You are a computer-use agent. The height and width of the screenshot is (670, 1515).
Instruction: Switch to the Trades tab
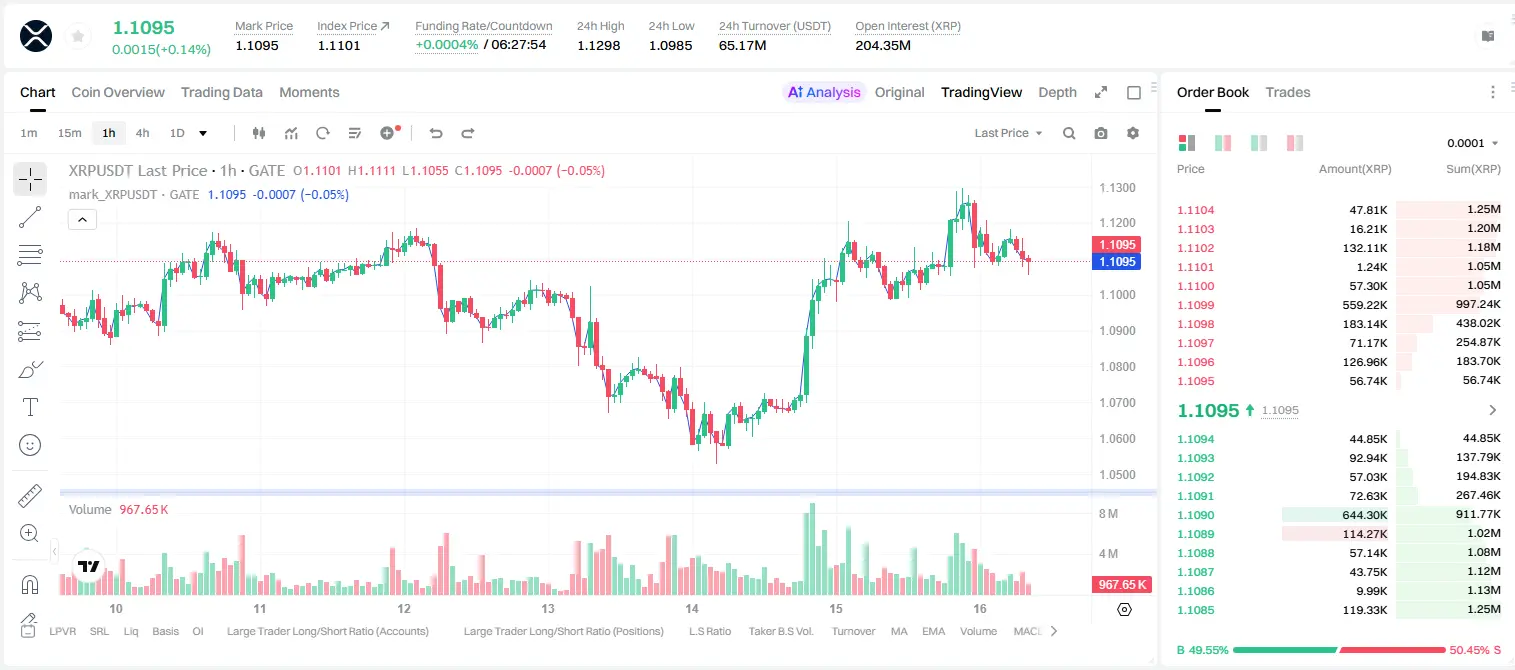(x=1288, y=92)
